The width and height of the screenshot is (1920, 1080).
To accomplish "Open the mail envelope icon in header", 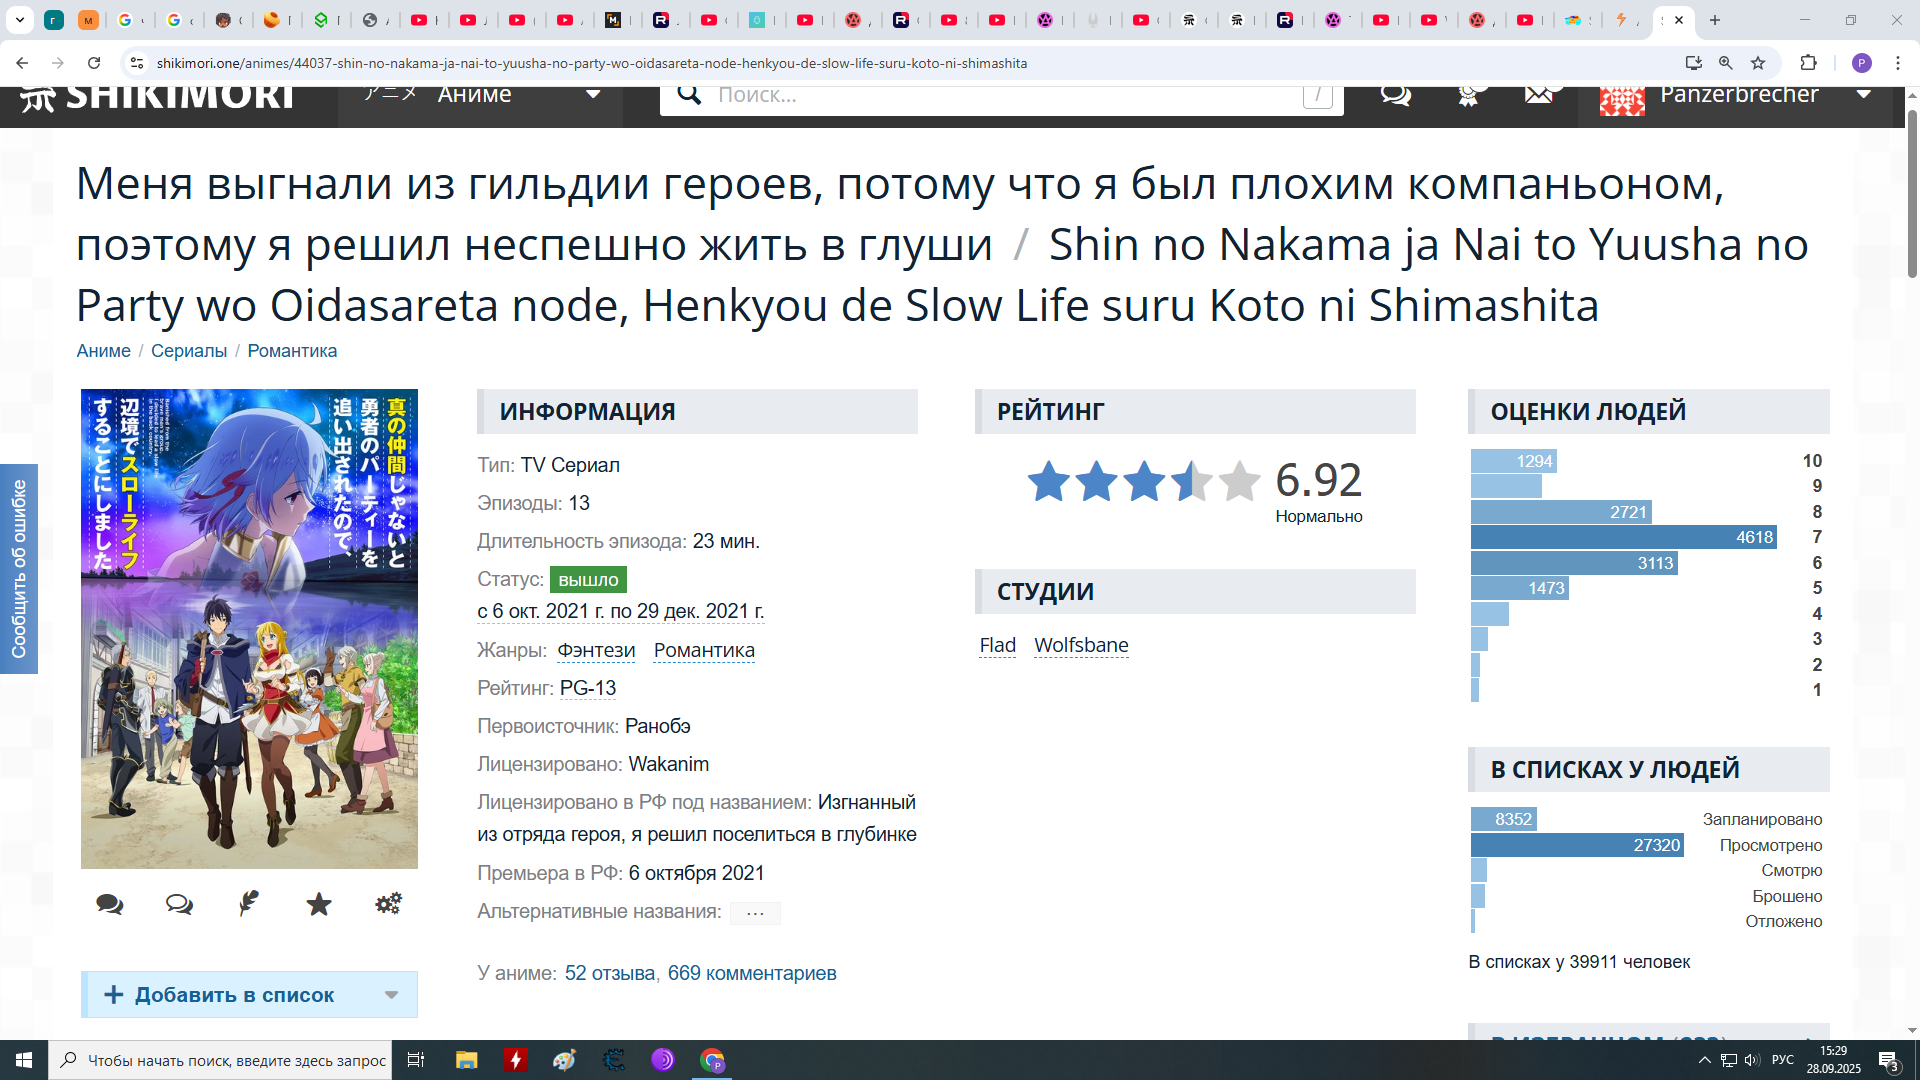I will pos(1539,95).
